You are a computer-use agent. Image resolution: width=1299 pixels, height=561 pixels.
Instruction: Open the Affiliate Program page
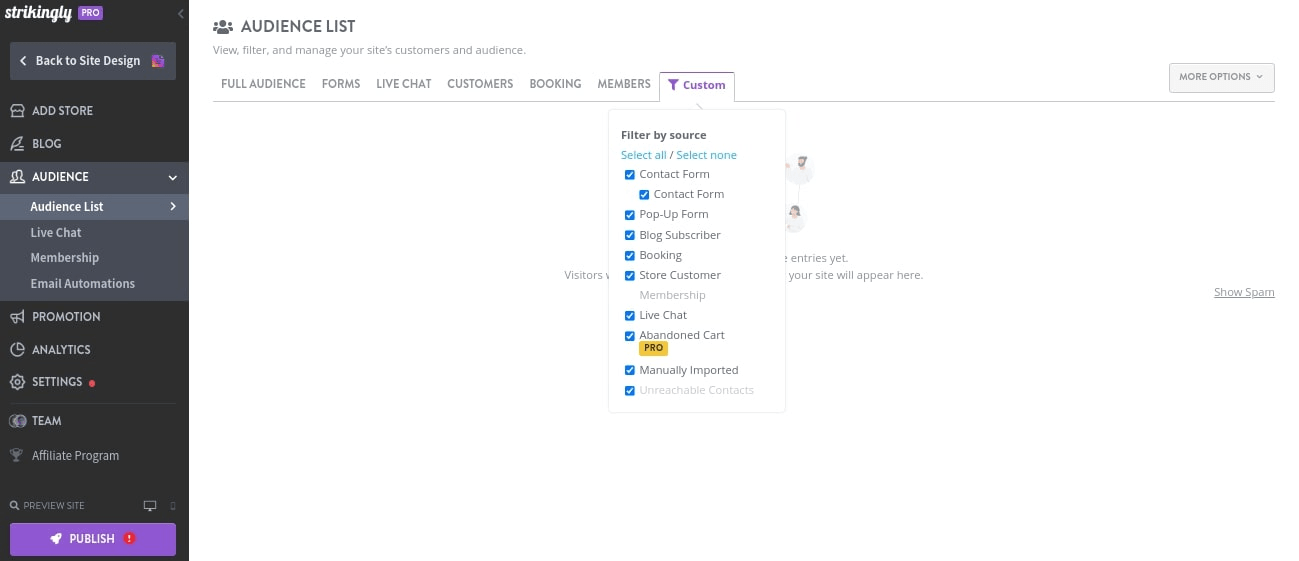[x=75, y=456]
